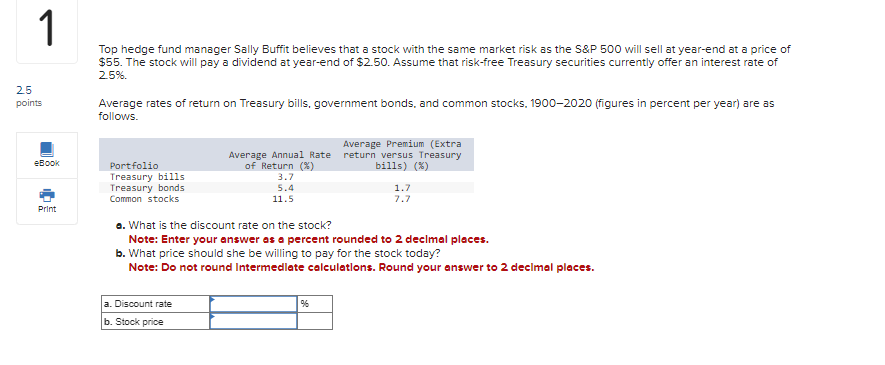
Task: Click the 2.5 points indicator
Action: click(29, 95)
